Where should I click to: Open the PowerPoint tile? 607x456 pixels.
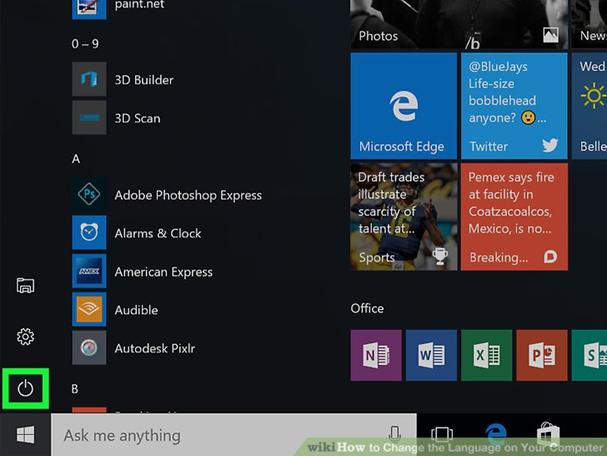[x=542, y=355]
